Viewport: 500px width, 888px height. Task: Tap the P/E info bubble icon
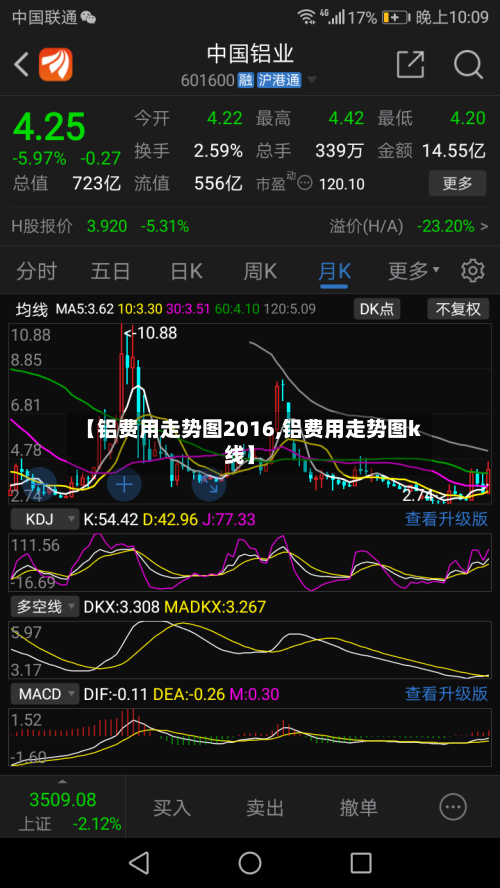[x=305, y=182]
